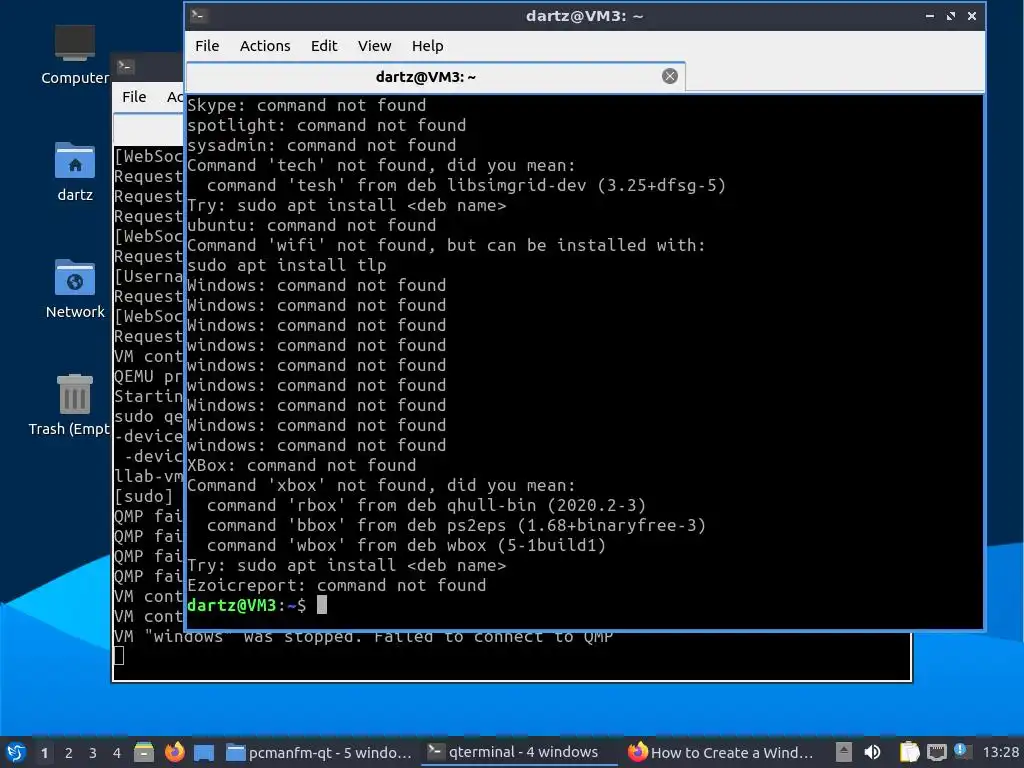
Task: Open the File menu in the front terminal
Action: click(207, 46)
